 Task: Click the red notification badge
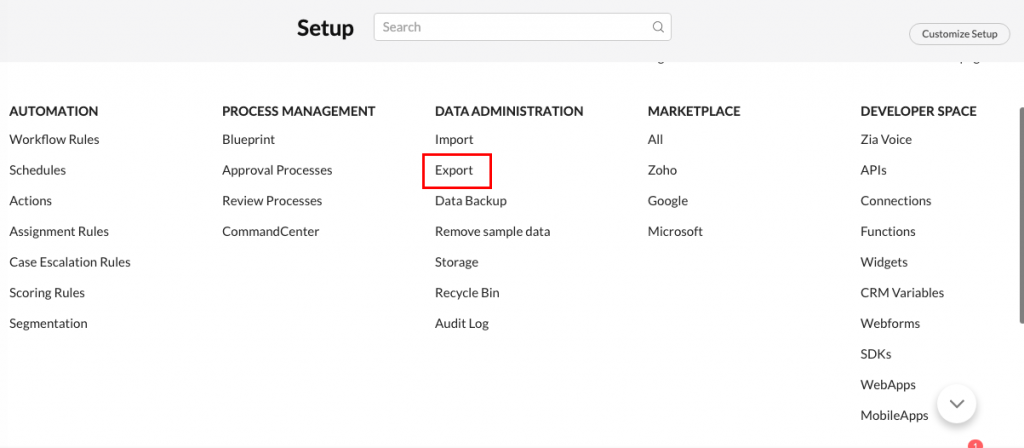(976, 444)
